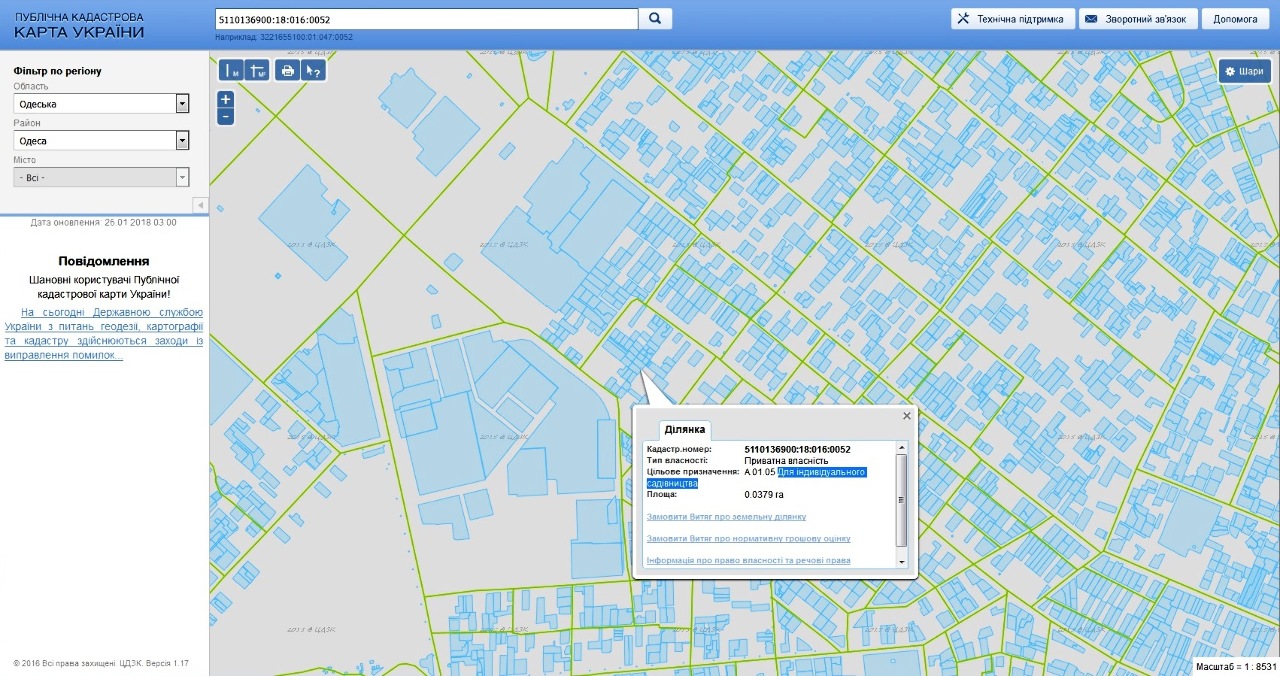Focus the cadastral number search field

(426, 19)
